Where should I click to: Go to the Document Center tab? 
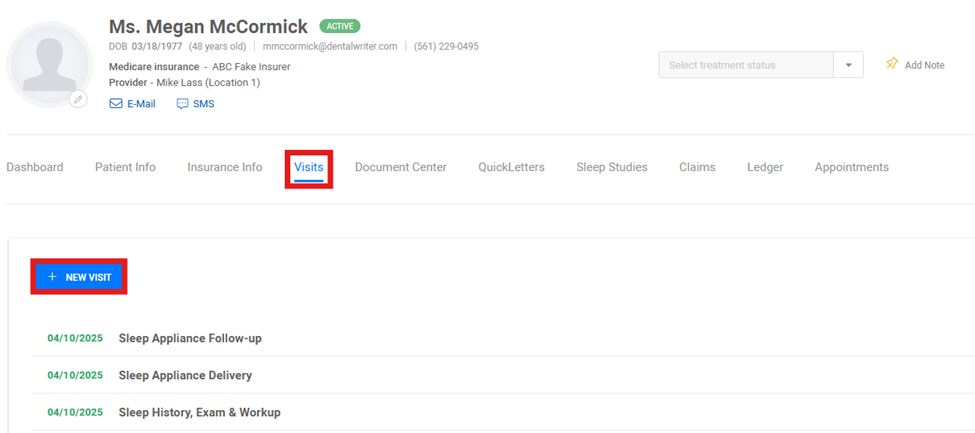[x=400, y=167]
